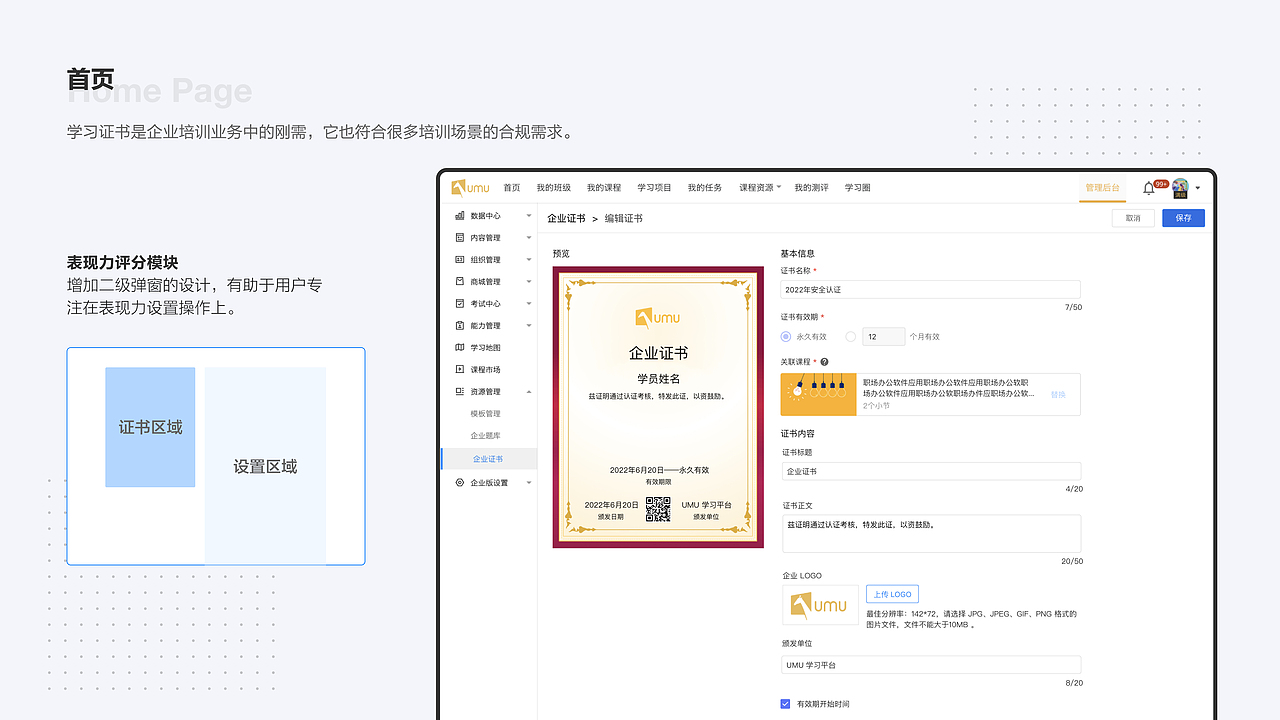The width and height of the screenshot is (1280, 720).
Task: Click the 证书名称 input field
Action: (x=930, y=289)
